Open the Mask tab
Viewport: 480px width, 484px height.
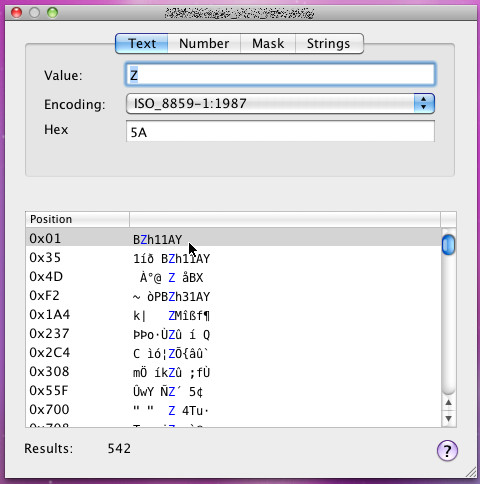(268, 43)
